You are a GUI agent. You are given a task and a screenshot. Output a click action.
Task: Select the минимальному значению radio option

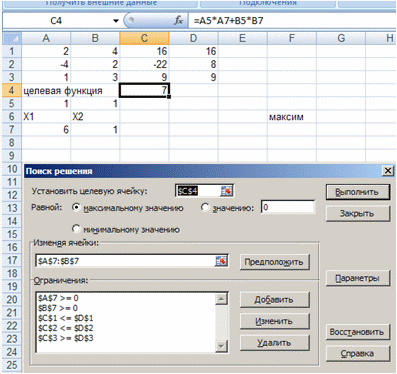click(76, 229)
